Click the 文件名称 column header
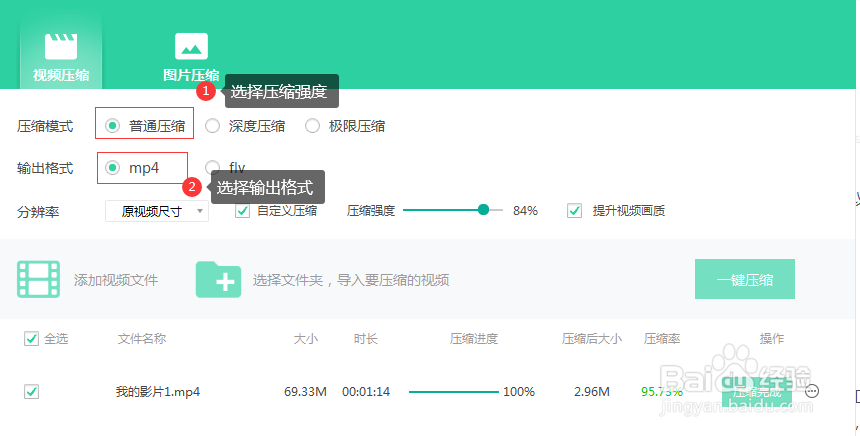860x436 pixels. click(142, 339)
